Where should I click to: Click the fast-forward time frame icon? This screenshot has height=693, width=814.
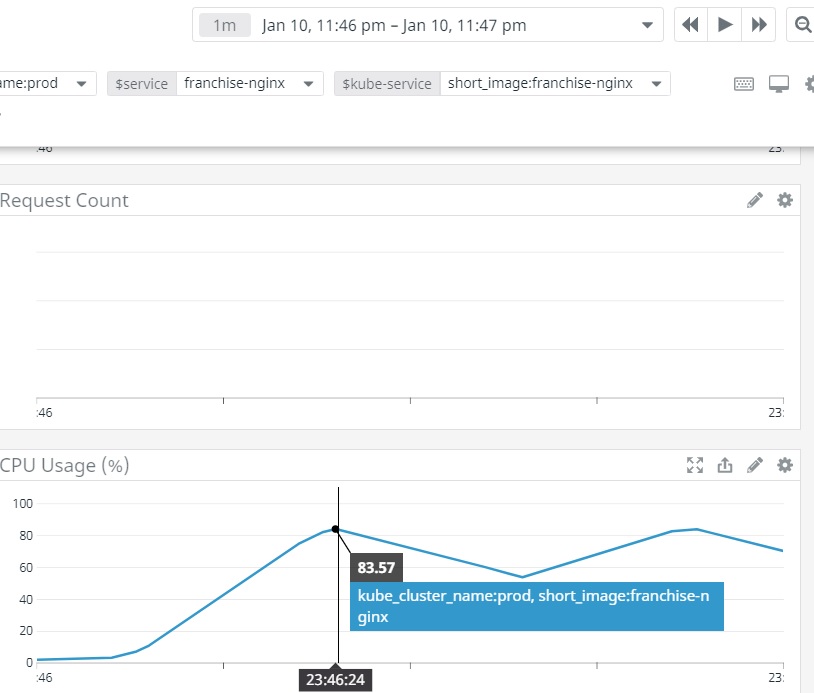point(759,25)
